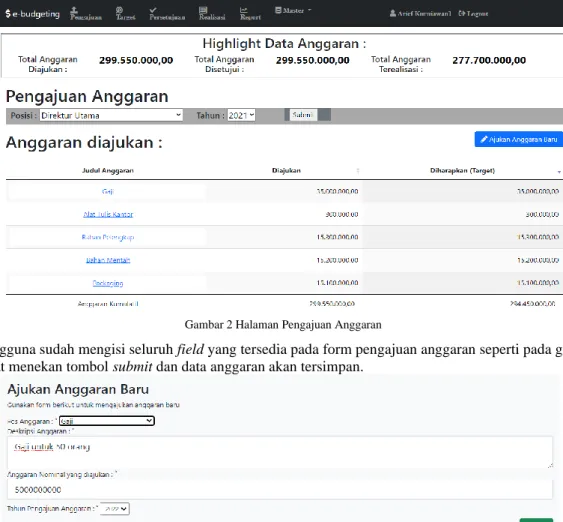Open the Pos Anggaran dropdown showing Gaji

click(107, 421)
